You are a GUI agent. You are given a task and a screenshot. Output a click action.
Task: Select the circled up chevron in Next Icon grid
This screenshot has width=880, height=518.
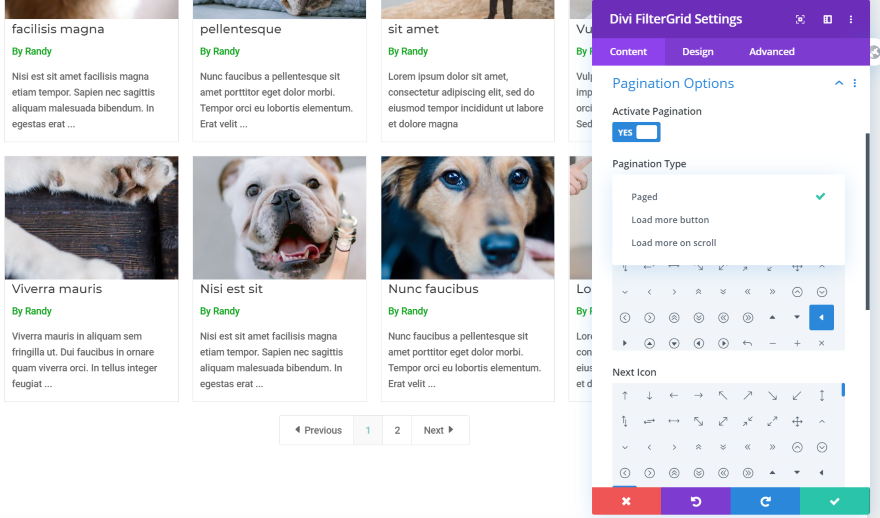797,447
